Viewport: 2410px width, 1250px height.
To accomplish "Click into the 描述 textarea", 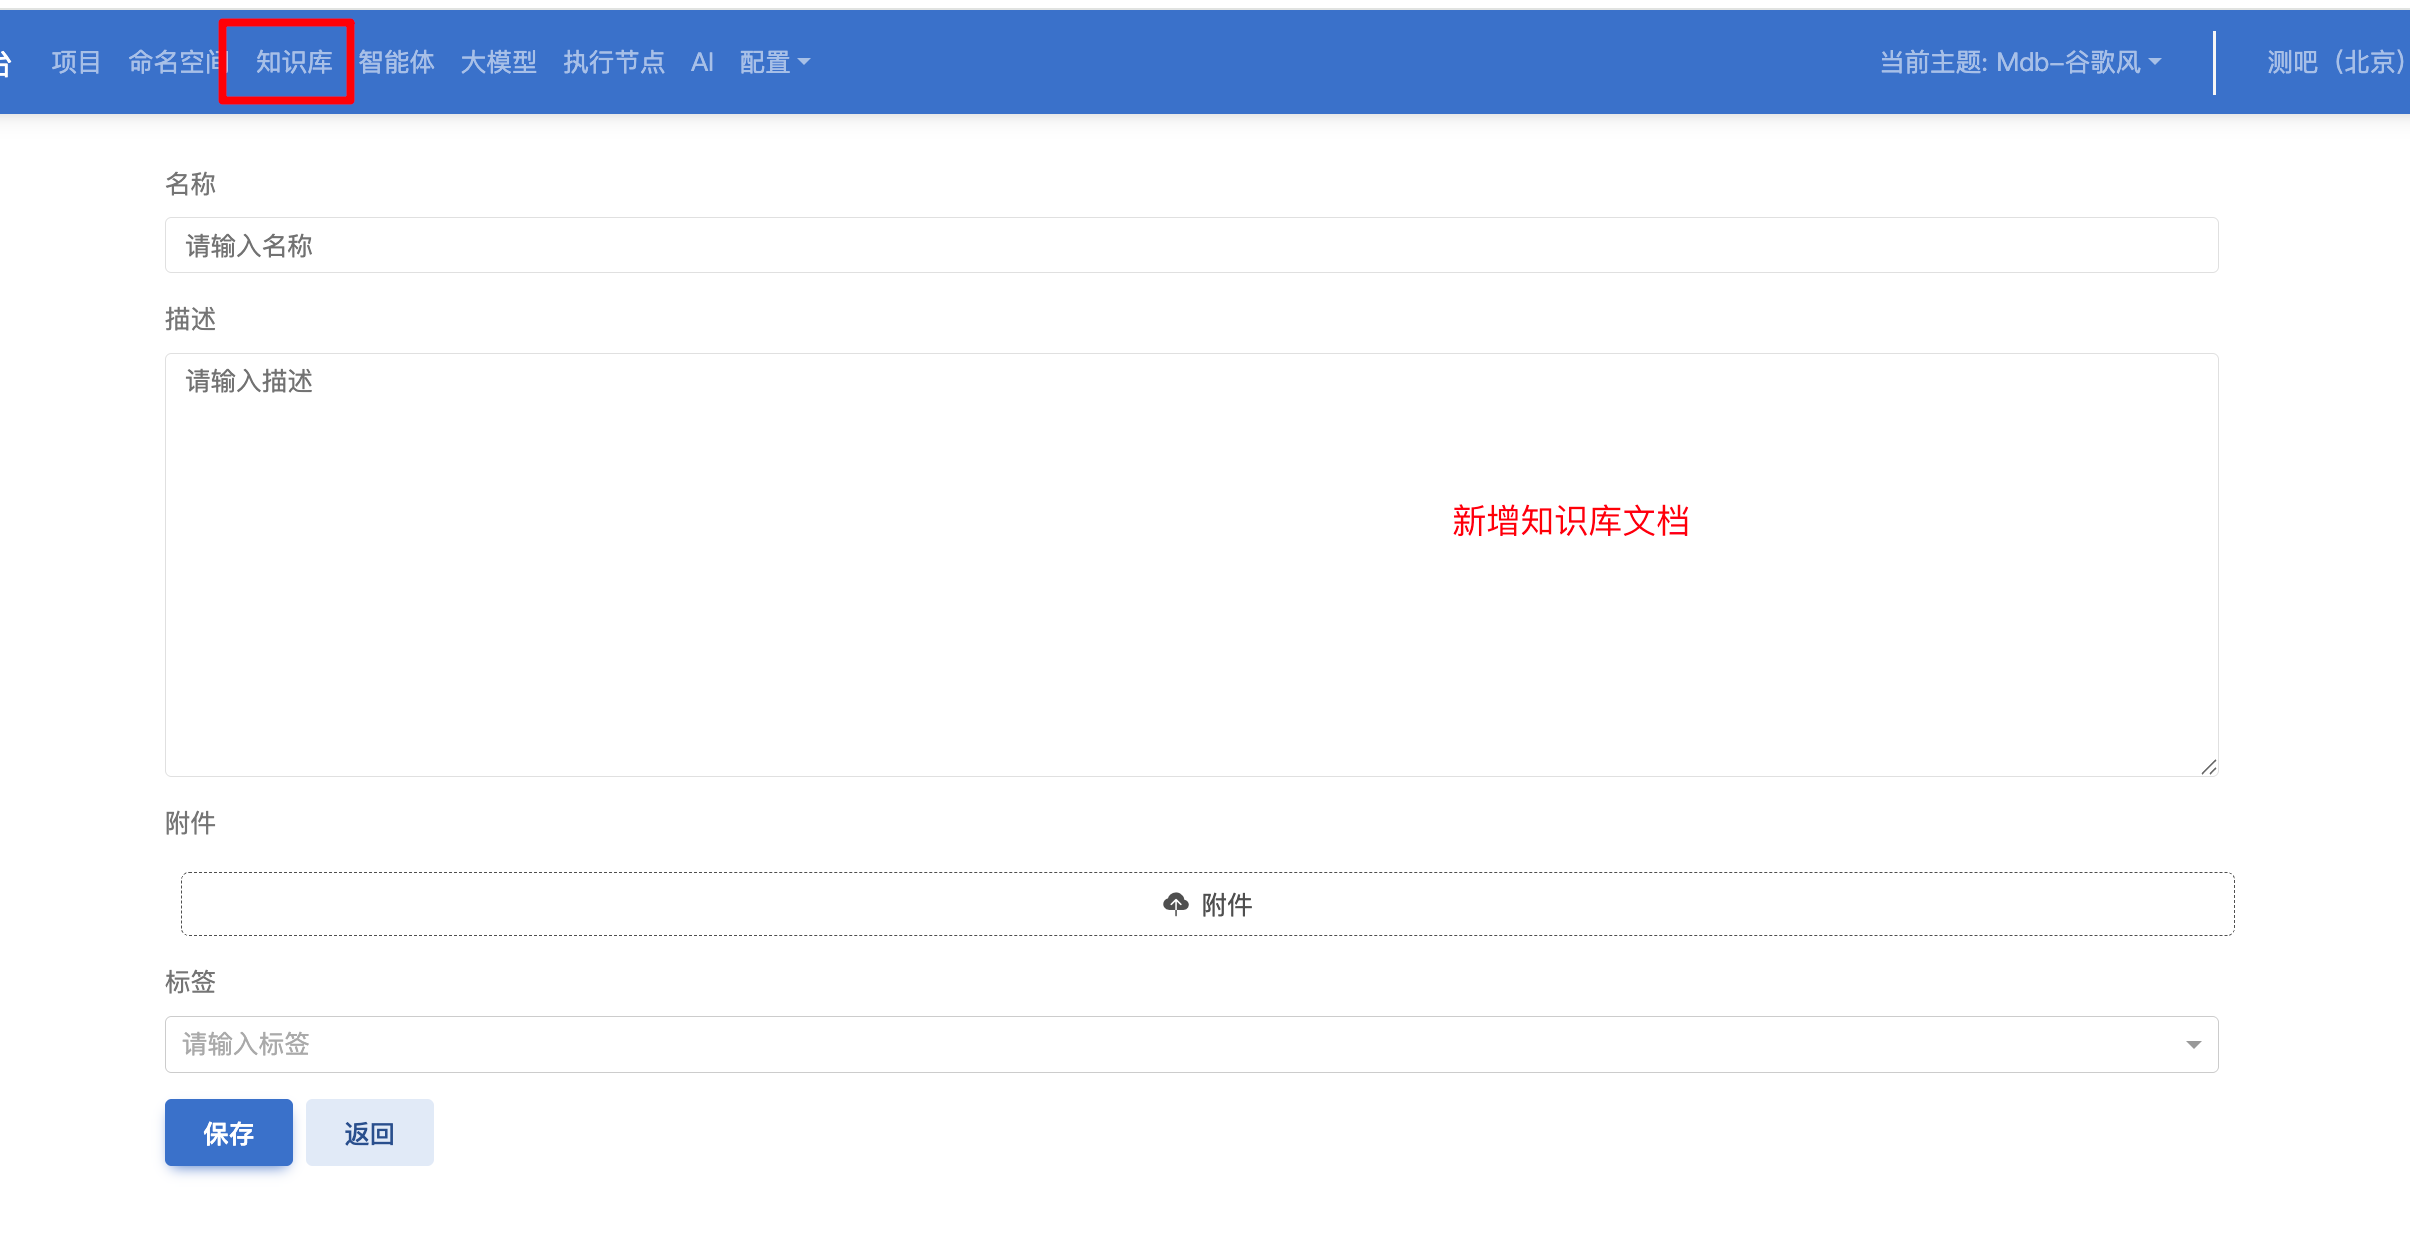I will pos(1192,565).
